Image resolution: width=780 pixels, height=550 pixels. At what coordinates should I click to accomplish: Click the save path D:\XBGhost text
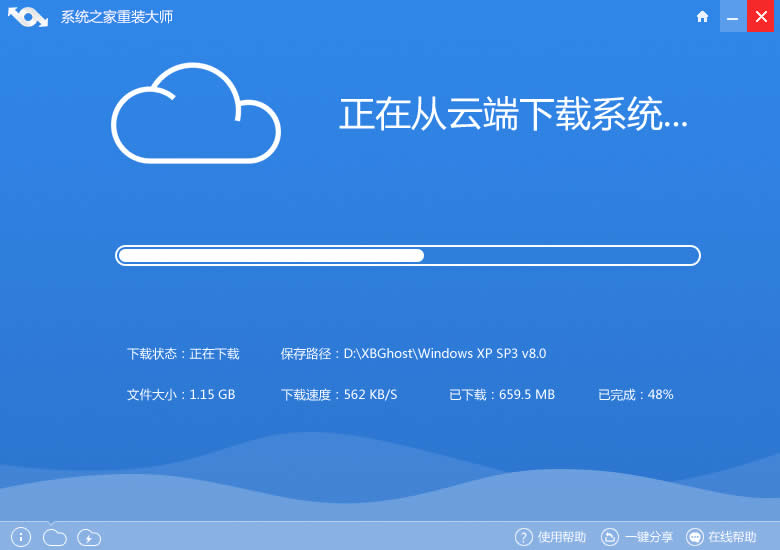413,354
